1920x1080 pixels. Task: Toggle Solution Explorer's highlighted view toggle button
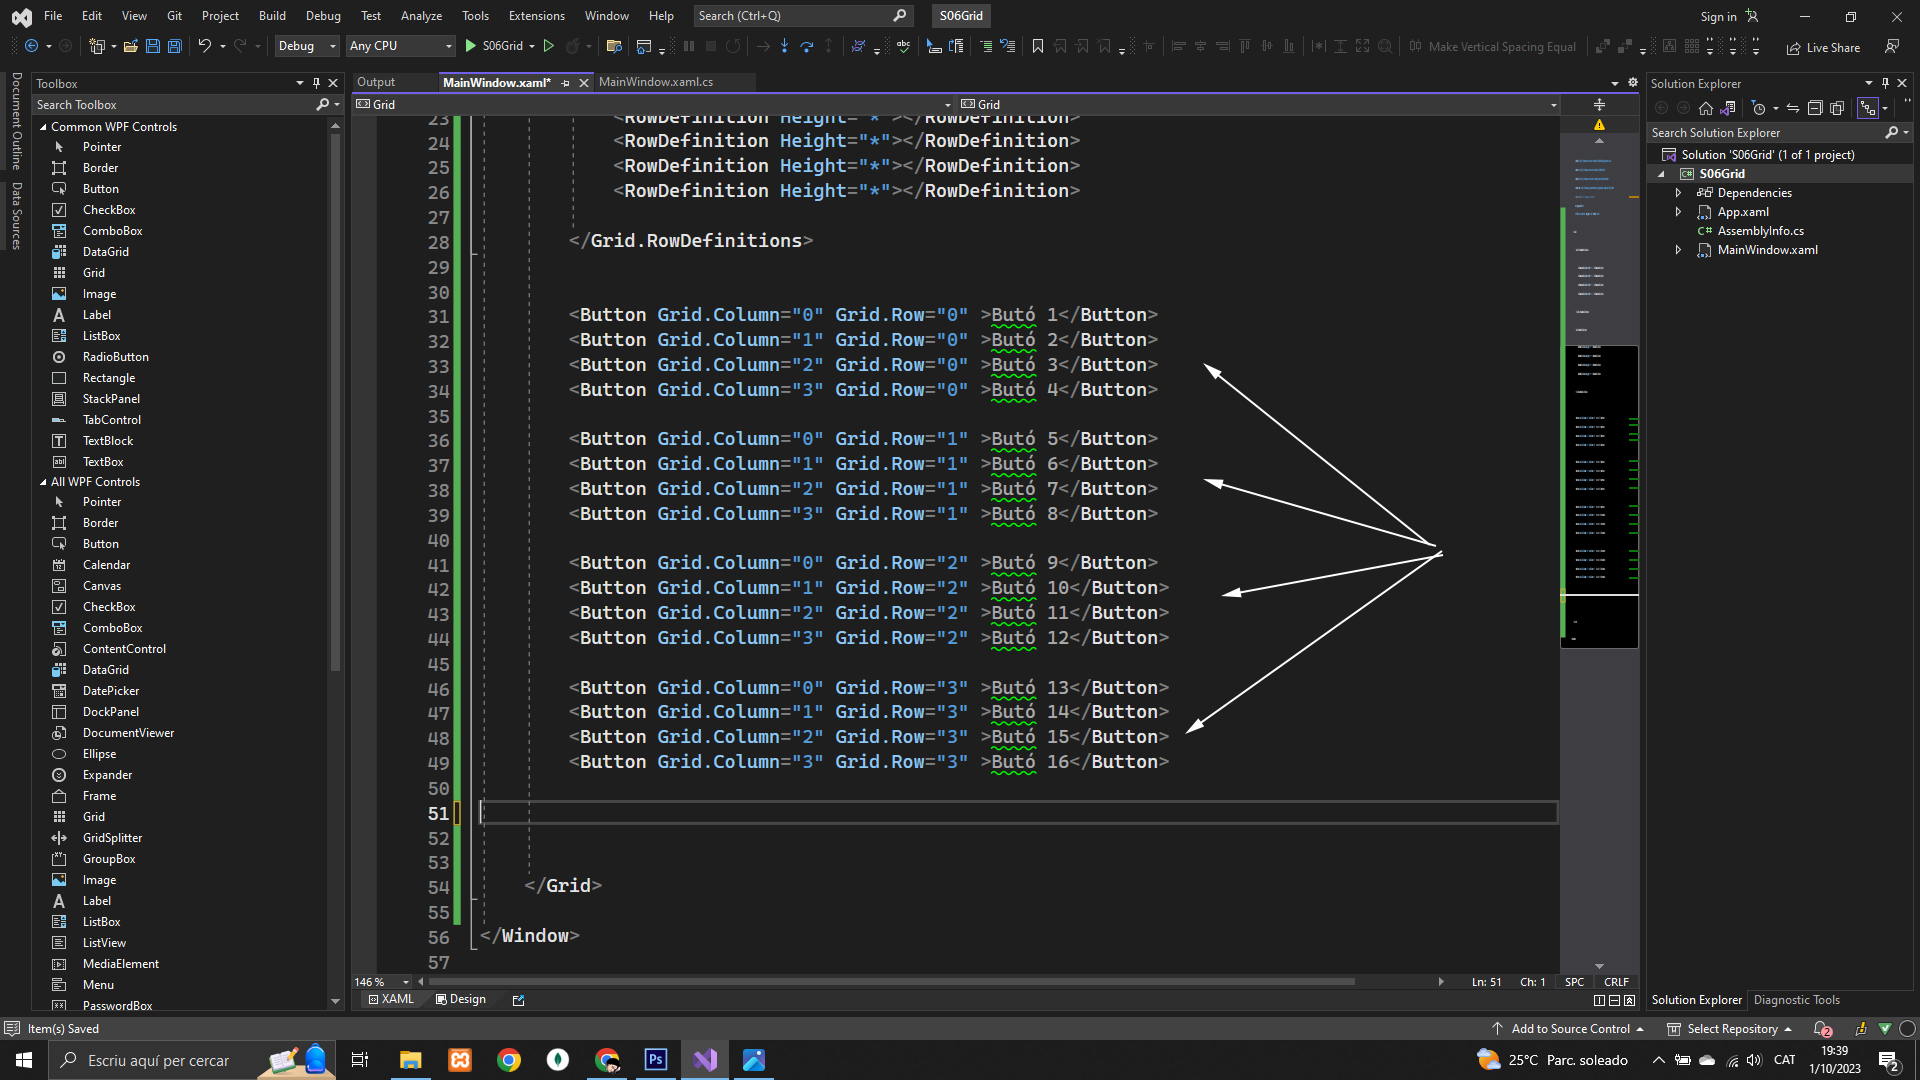(1867, 108)
